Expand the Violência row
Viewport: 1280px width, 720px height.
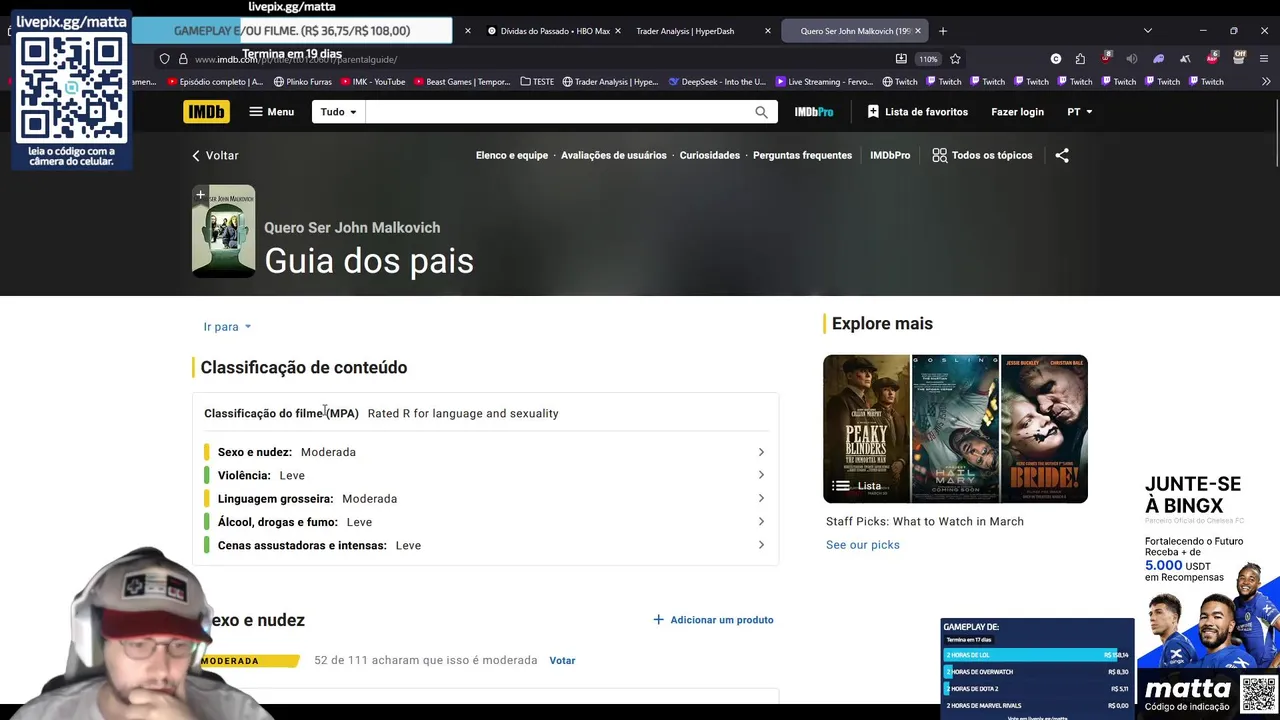click(x=485, y=475)
